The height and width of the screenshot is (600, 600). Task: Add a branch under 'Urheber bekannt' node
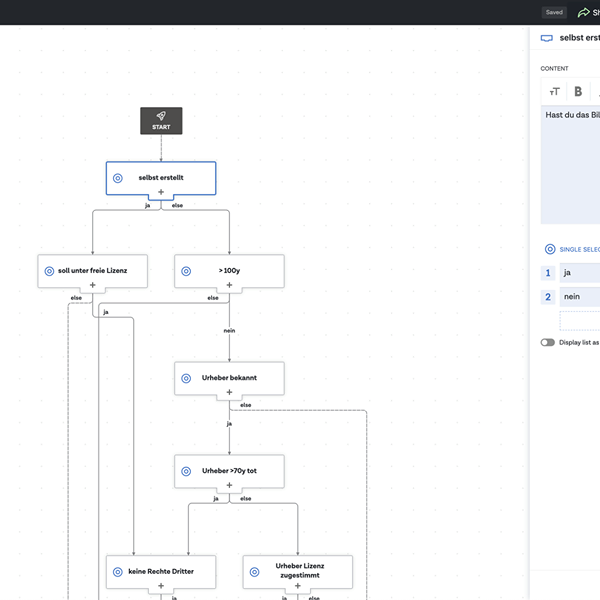229,392
